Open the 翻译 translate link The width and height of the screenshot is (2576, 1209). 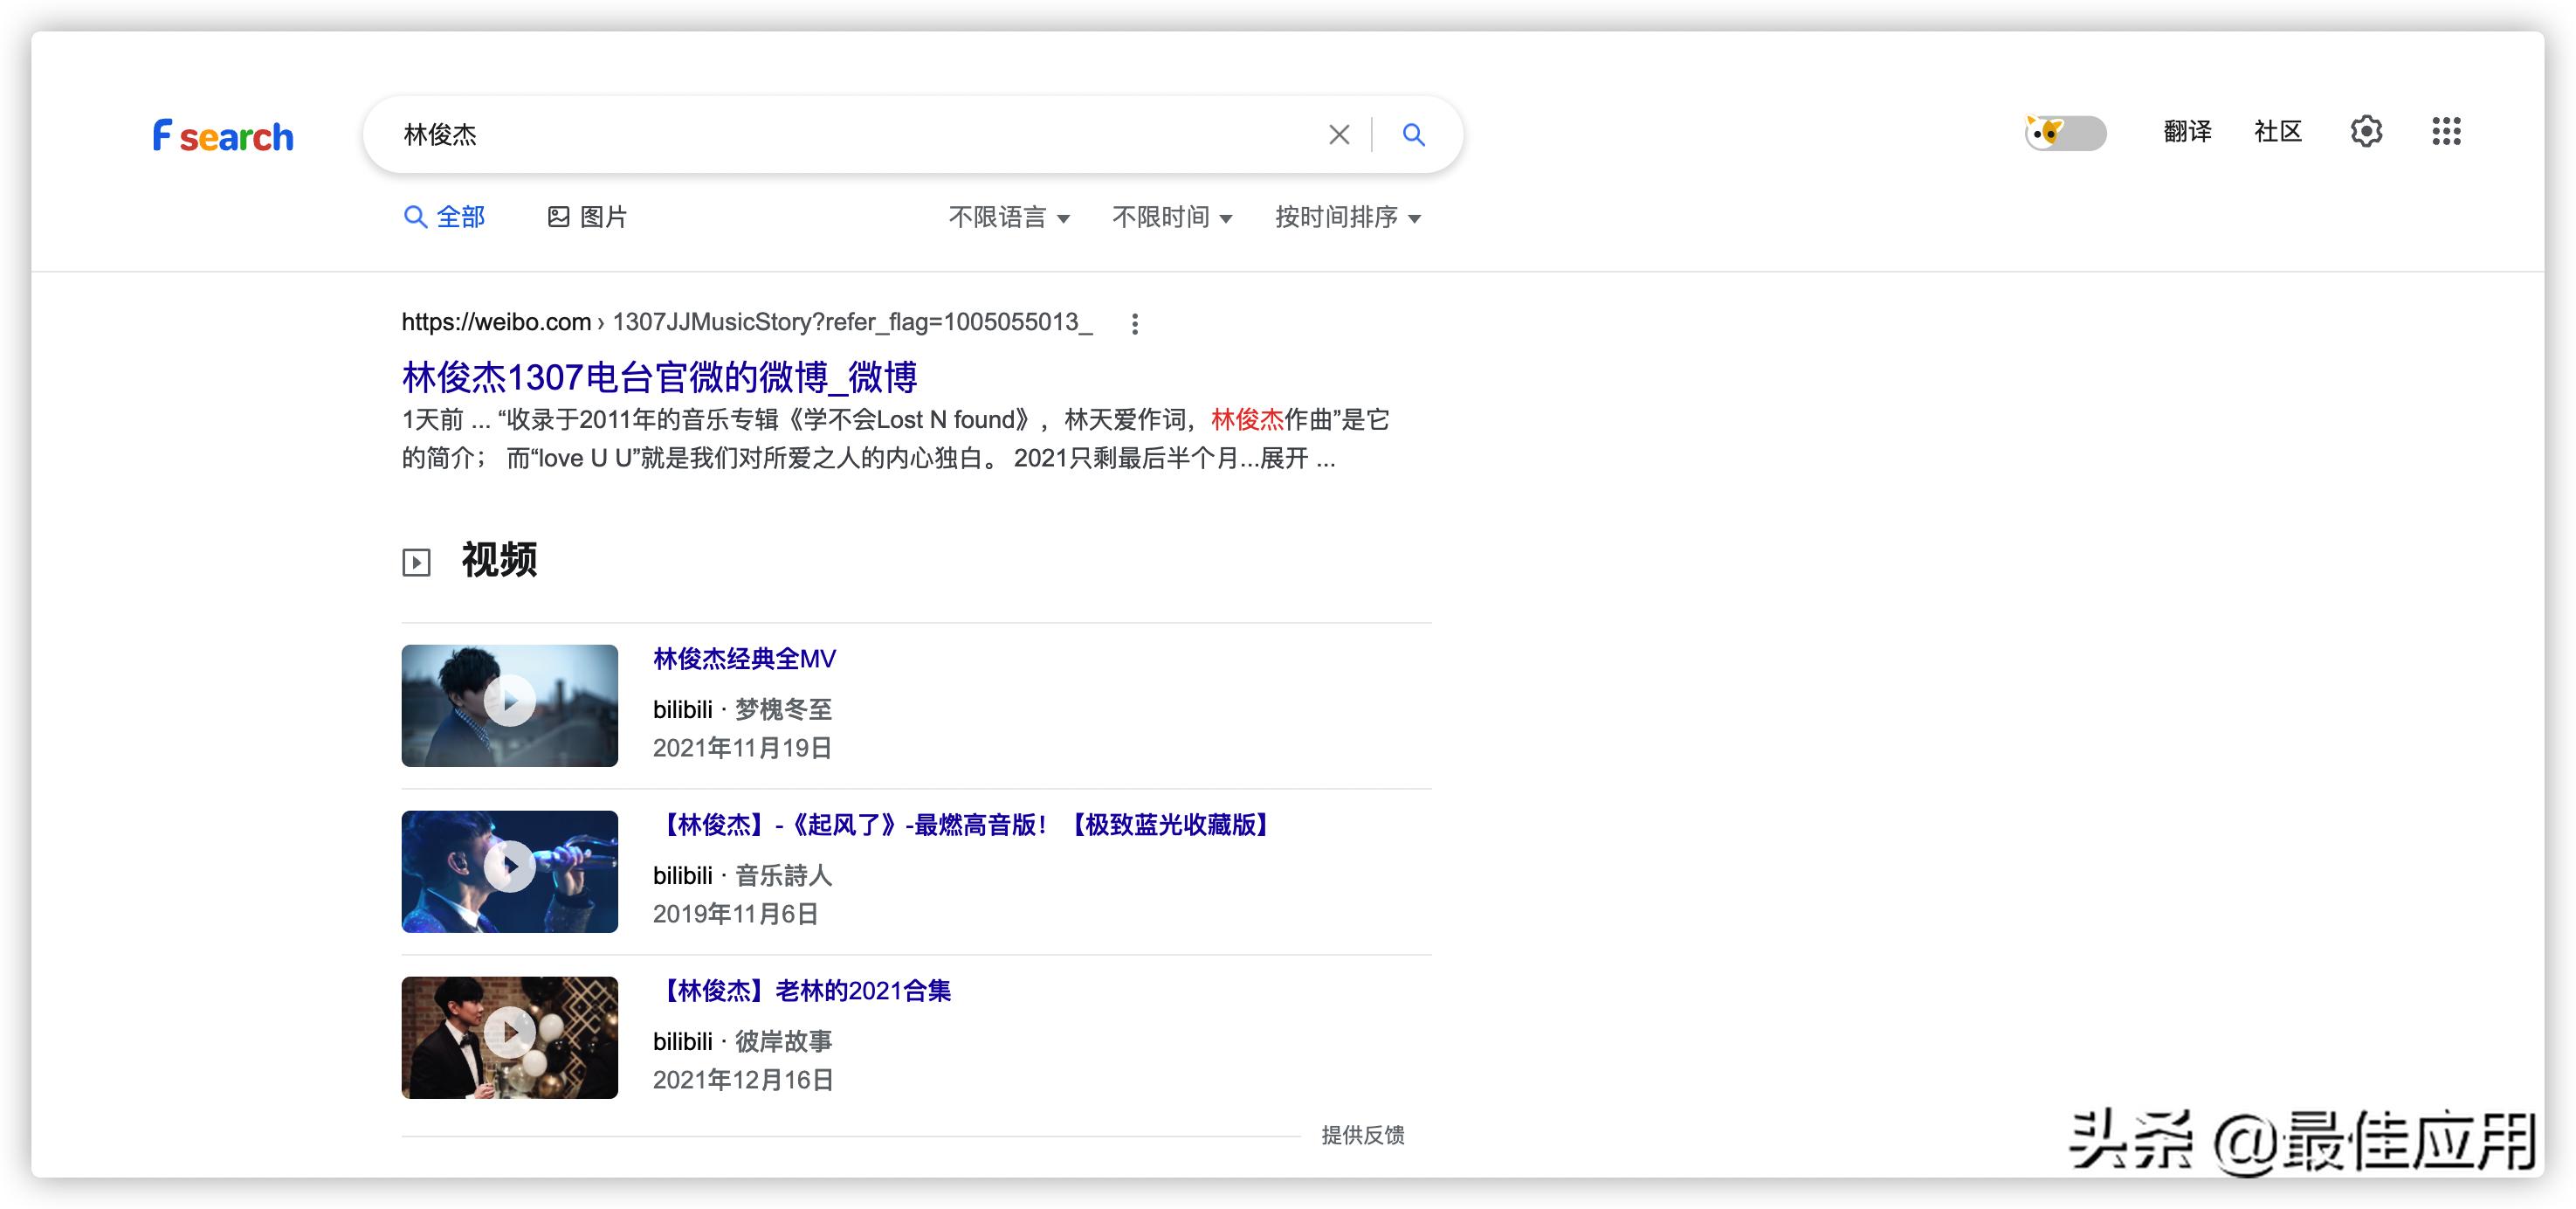[x=2187, y=131]
